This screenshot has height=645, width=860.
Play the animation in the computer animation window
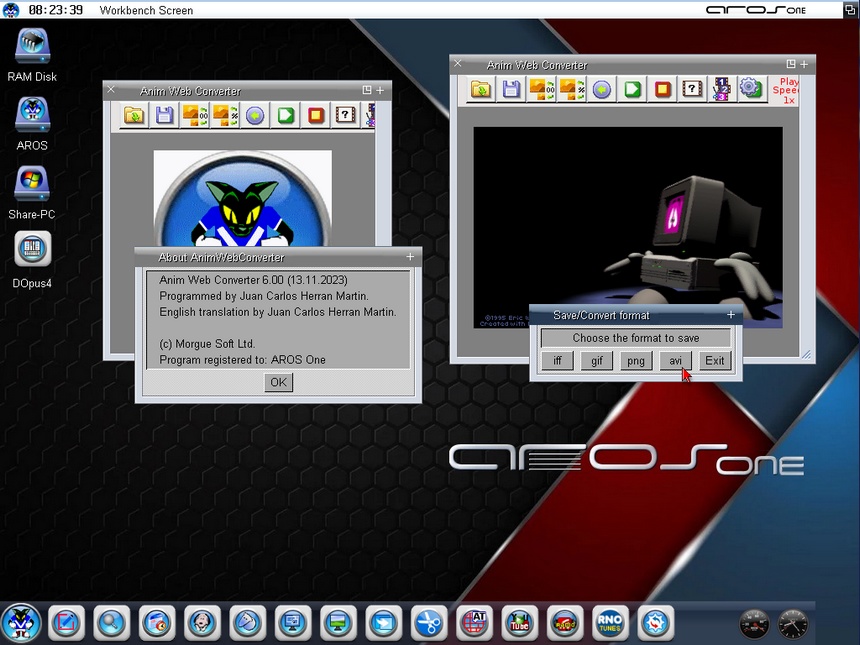tap(632, 89)
